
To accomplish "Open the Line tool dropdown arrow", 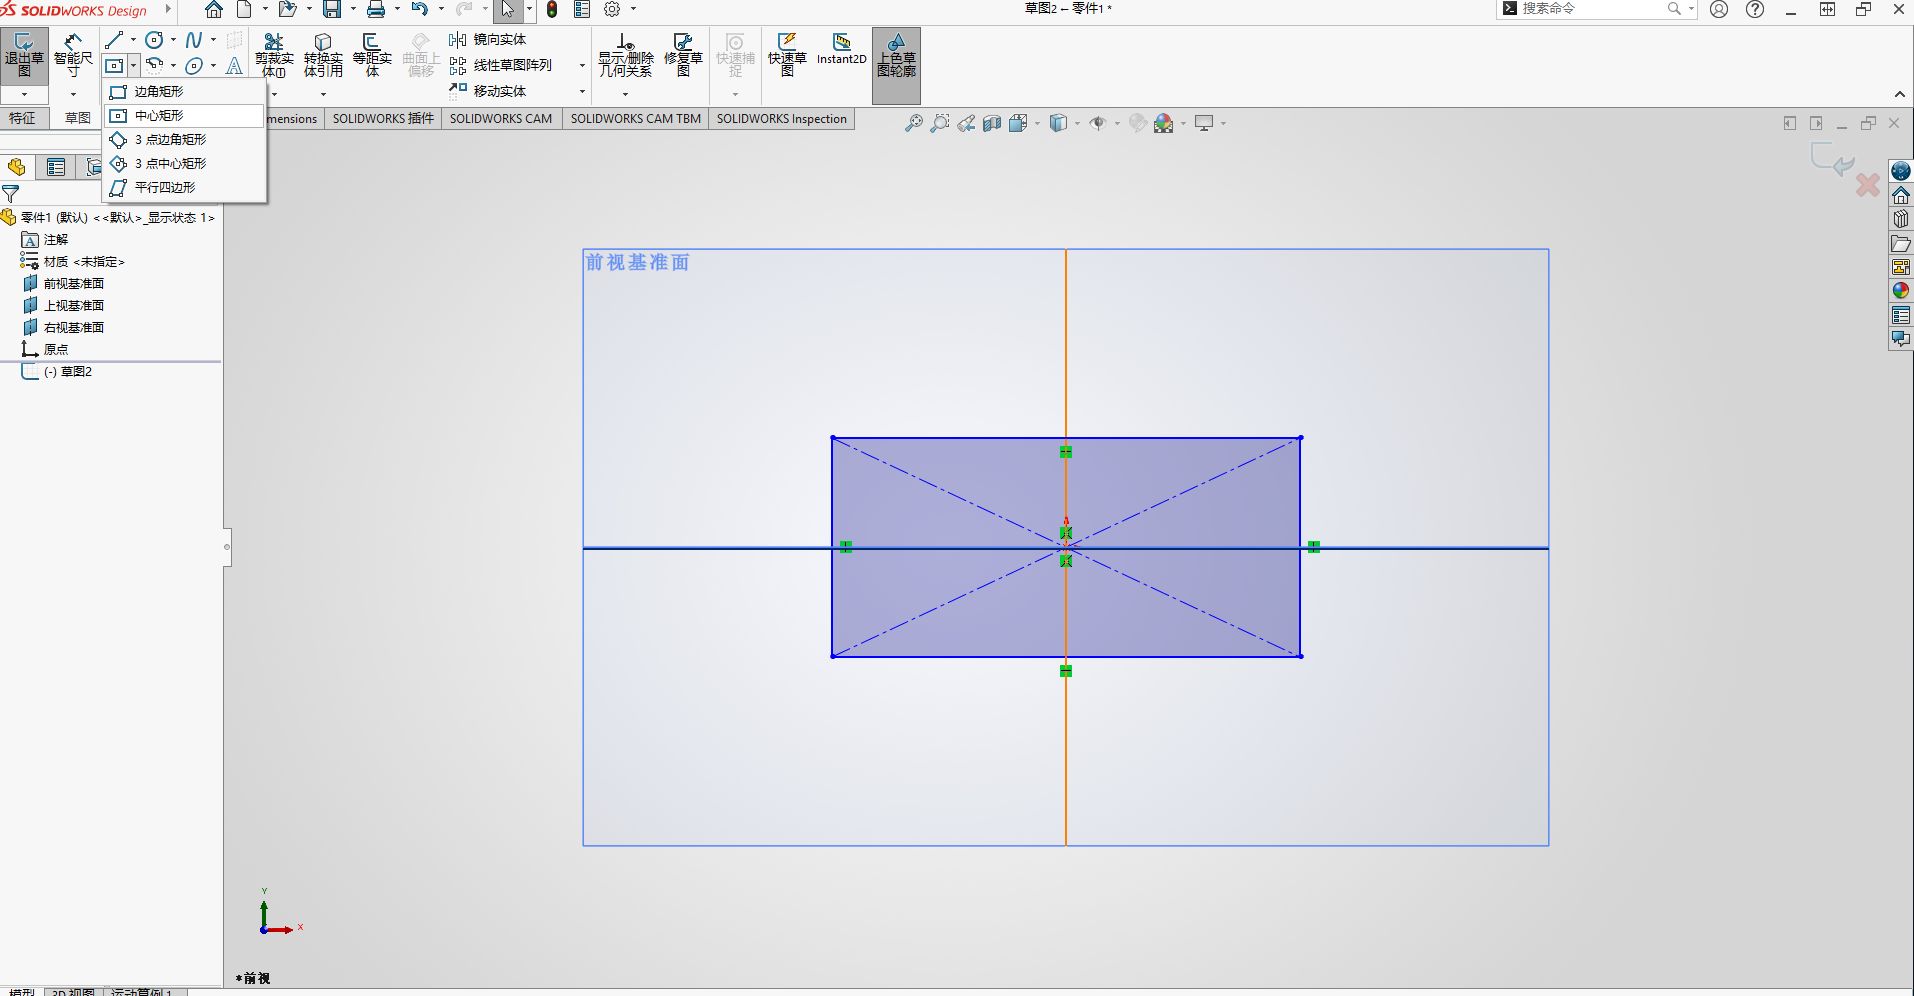I will point(133,40).
